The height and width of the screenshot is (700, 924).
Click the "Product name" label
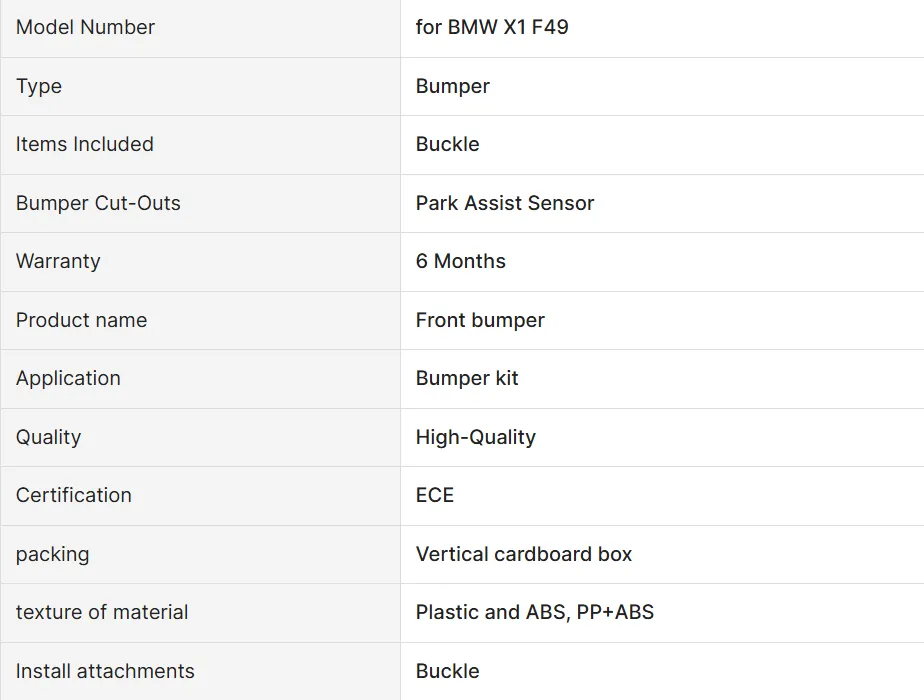[81, 320]
